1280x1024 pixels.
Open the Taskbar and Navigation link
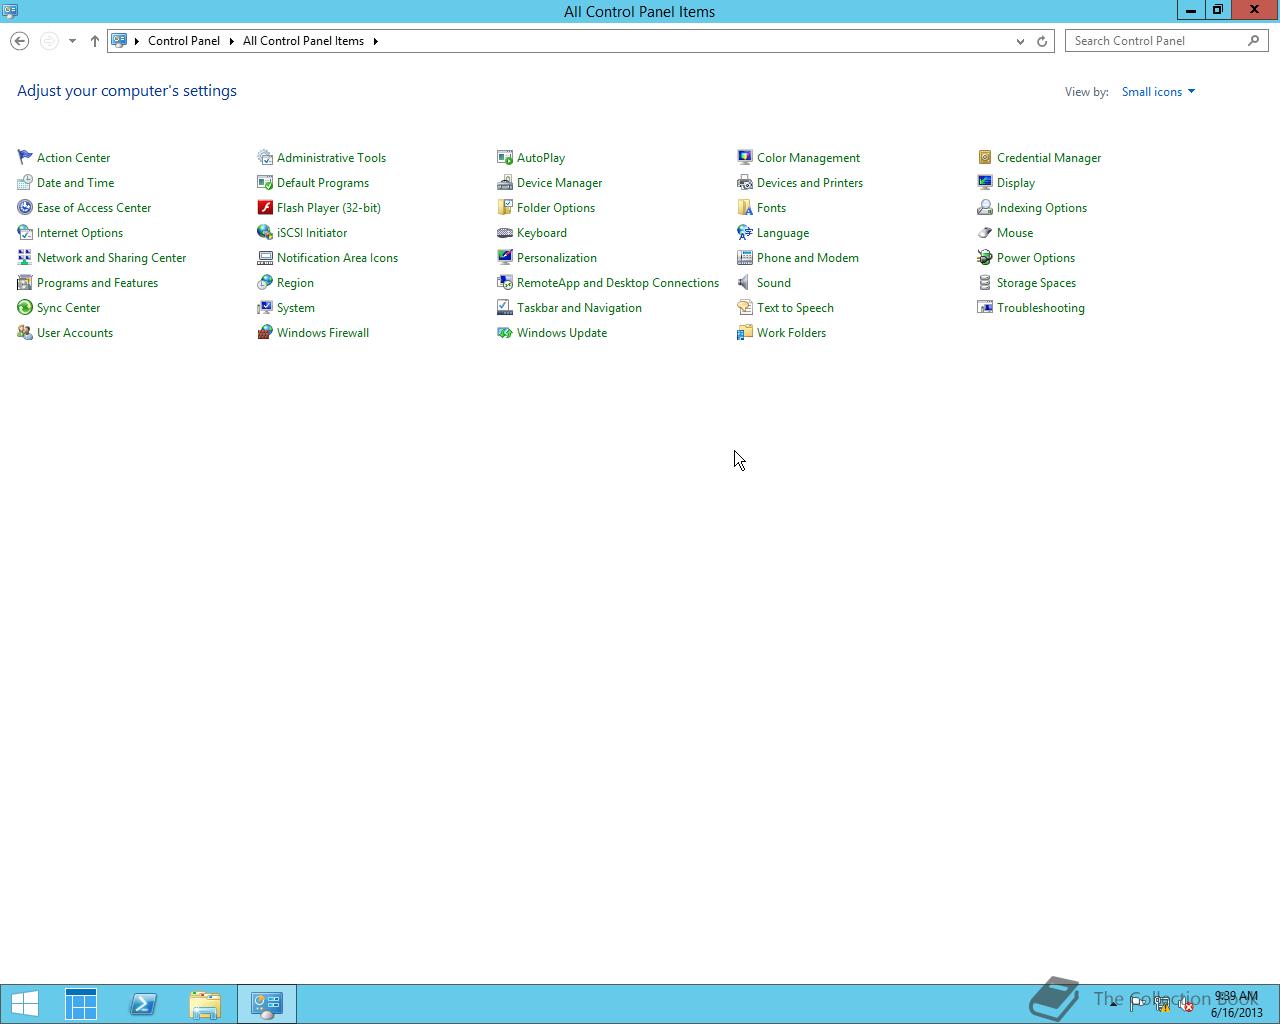click(x=579, y=307)
